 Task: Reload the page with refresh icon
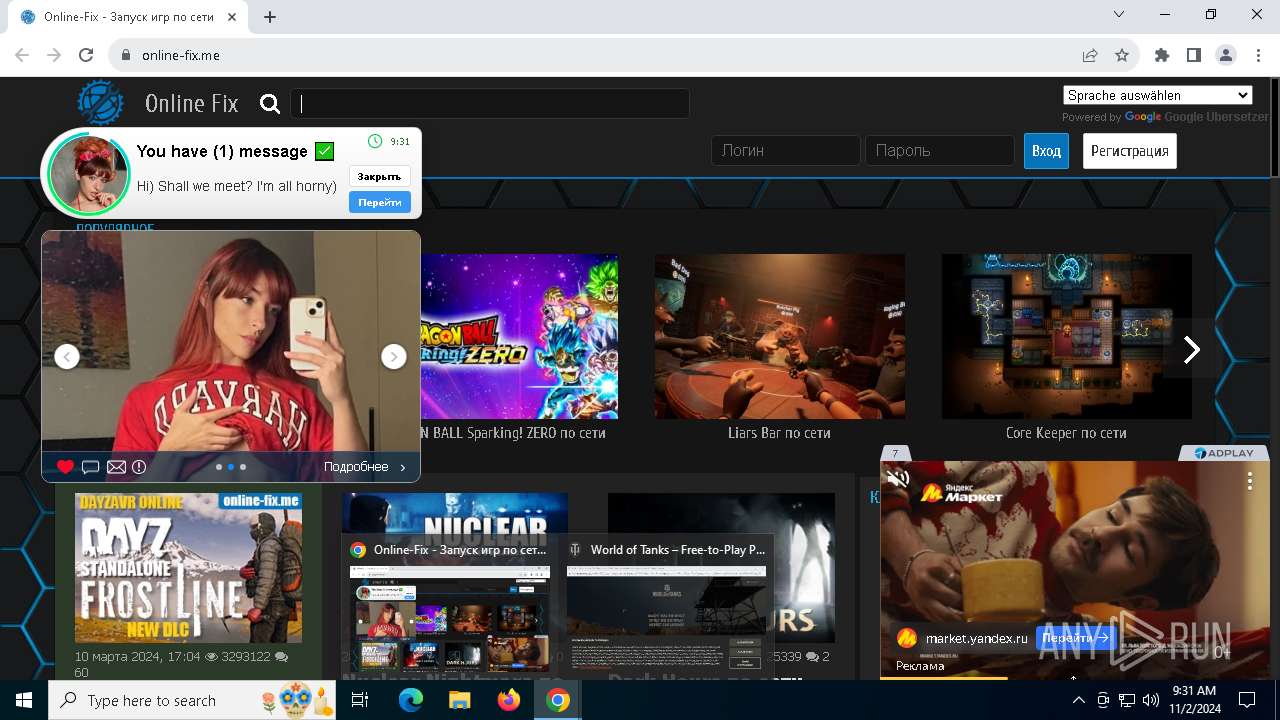tap(86, 55)
